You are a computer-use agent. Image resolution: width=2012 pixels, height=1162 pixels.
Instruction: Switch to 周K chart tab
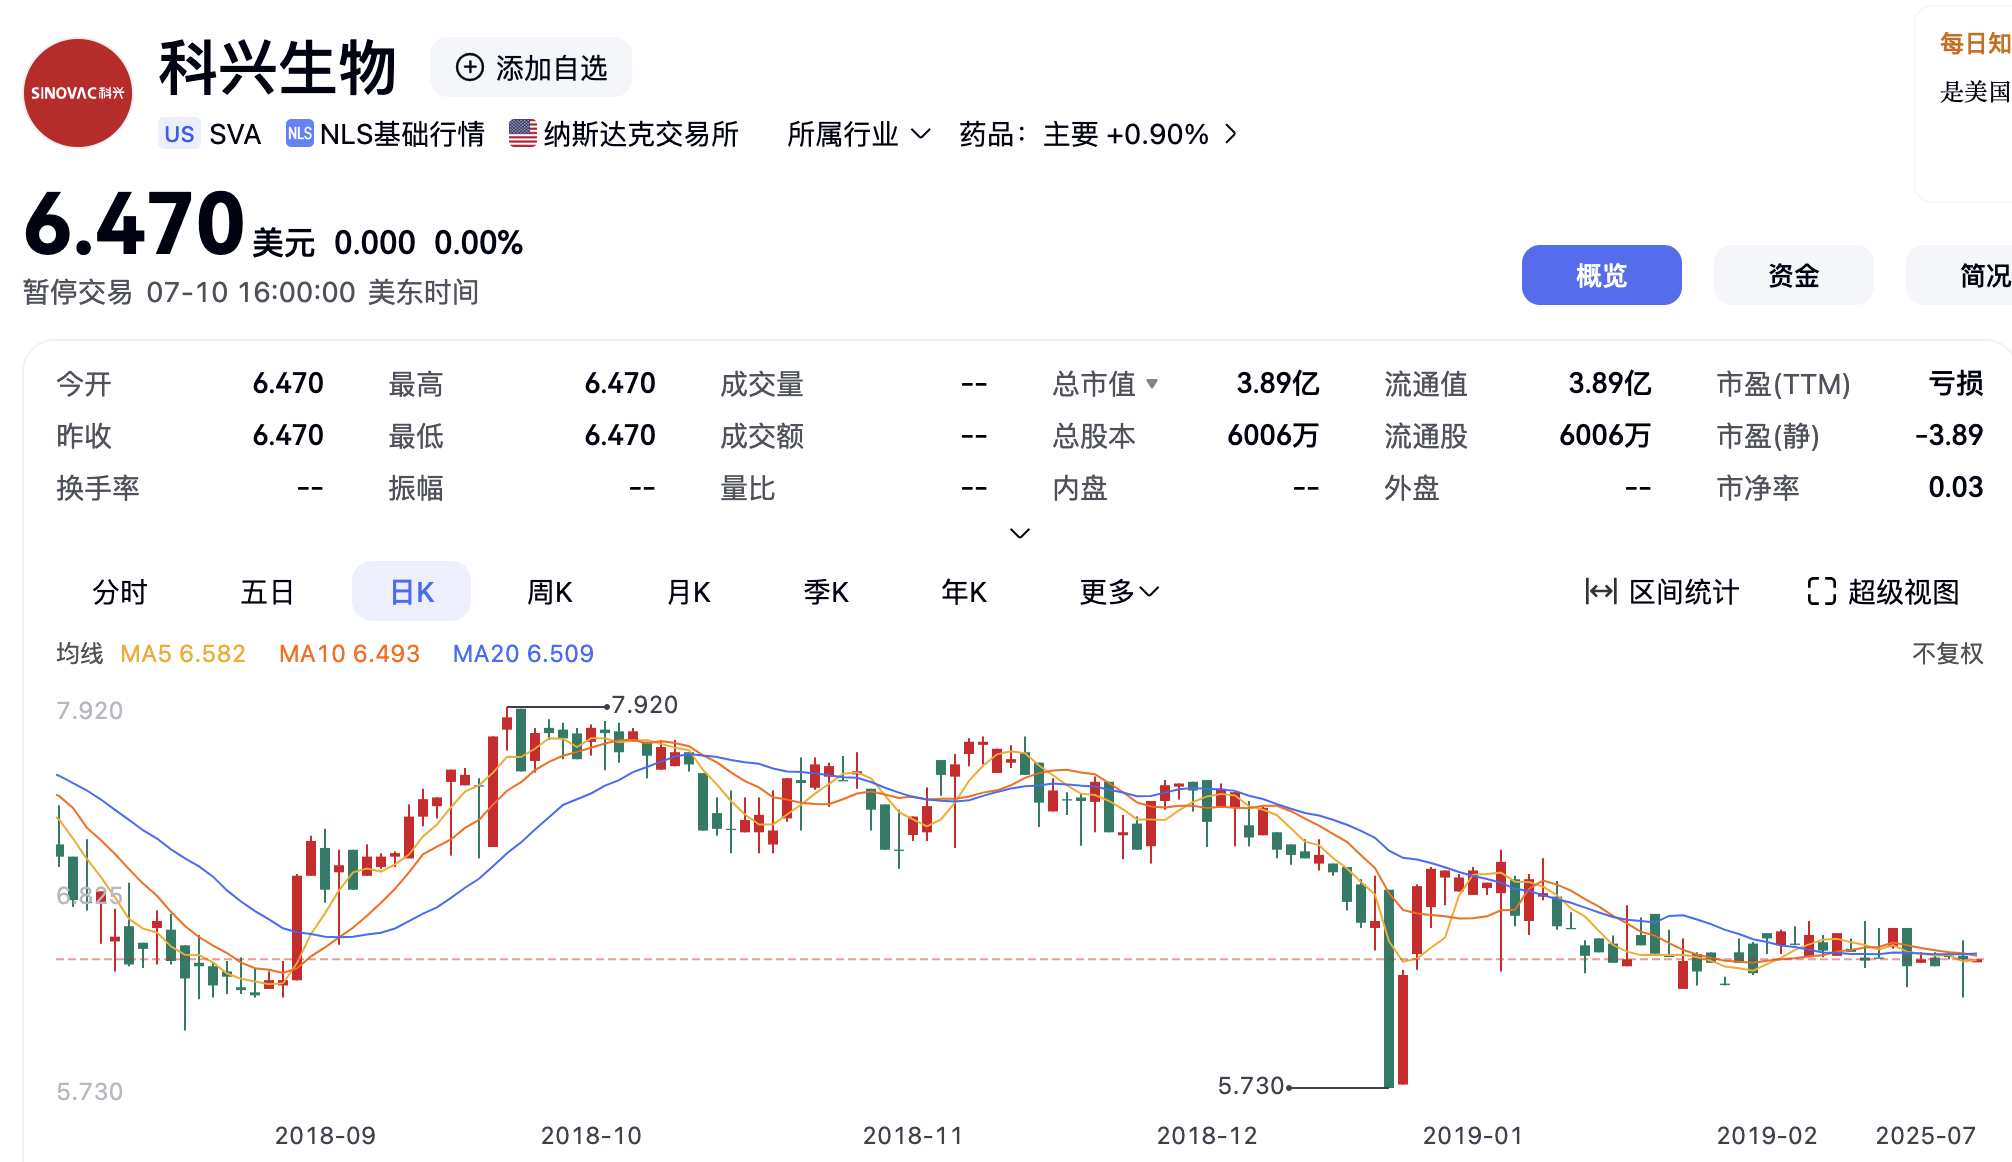tap(549, 592)
